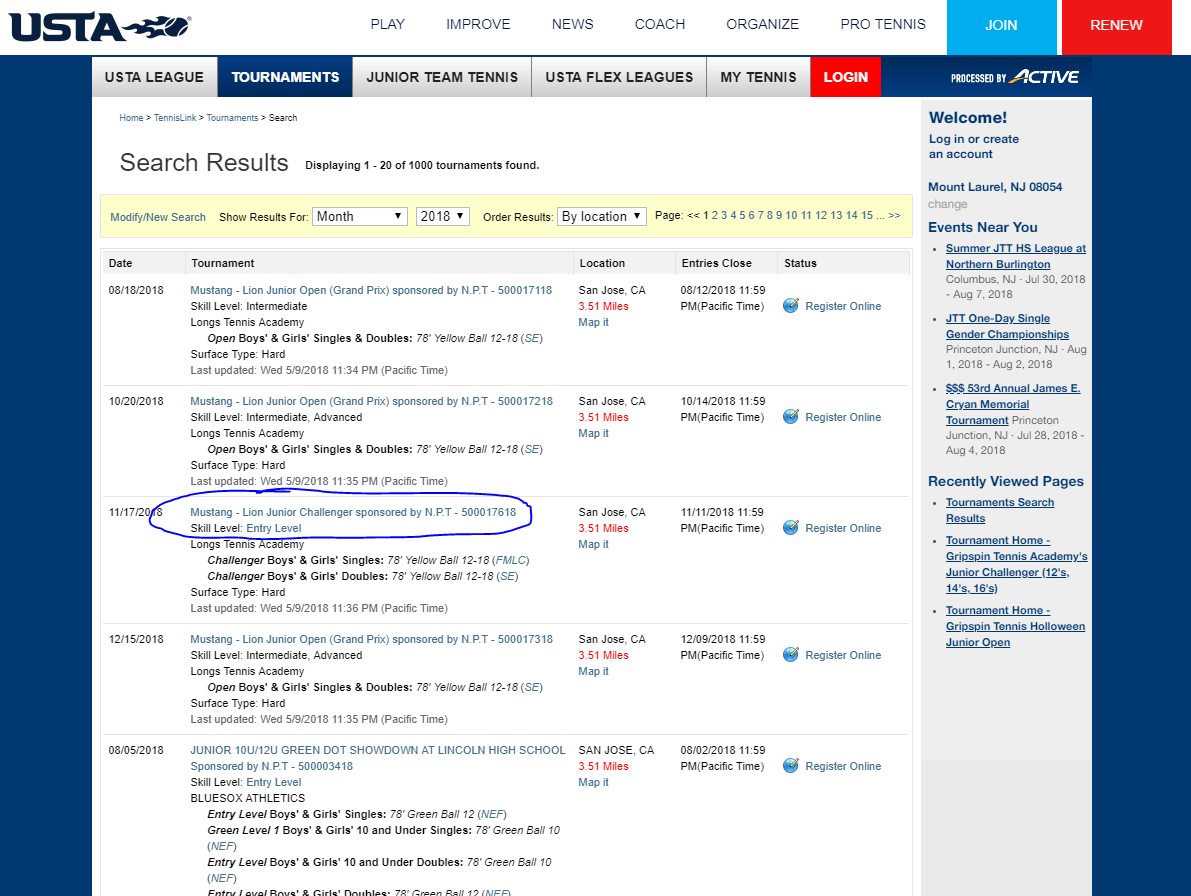
Task: Click Entry Level skill link in 11/17/2018 row
Action: click(273, 528)
